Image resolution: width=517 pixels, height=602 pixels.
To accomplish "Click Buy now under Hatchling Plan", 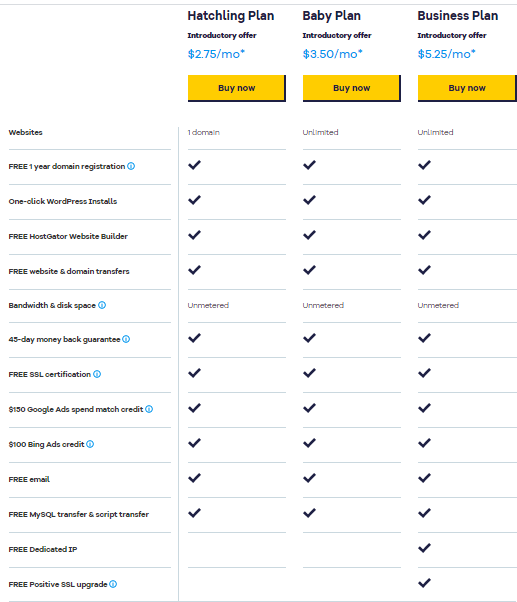I will click(x=236, y=88).
